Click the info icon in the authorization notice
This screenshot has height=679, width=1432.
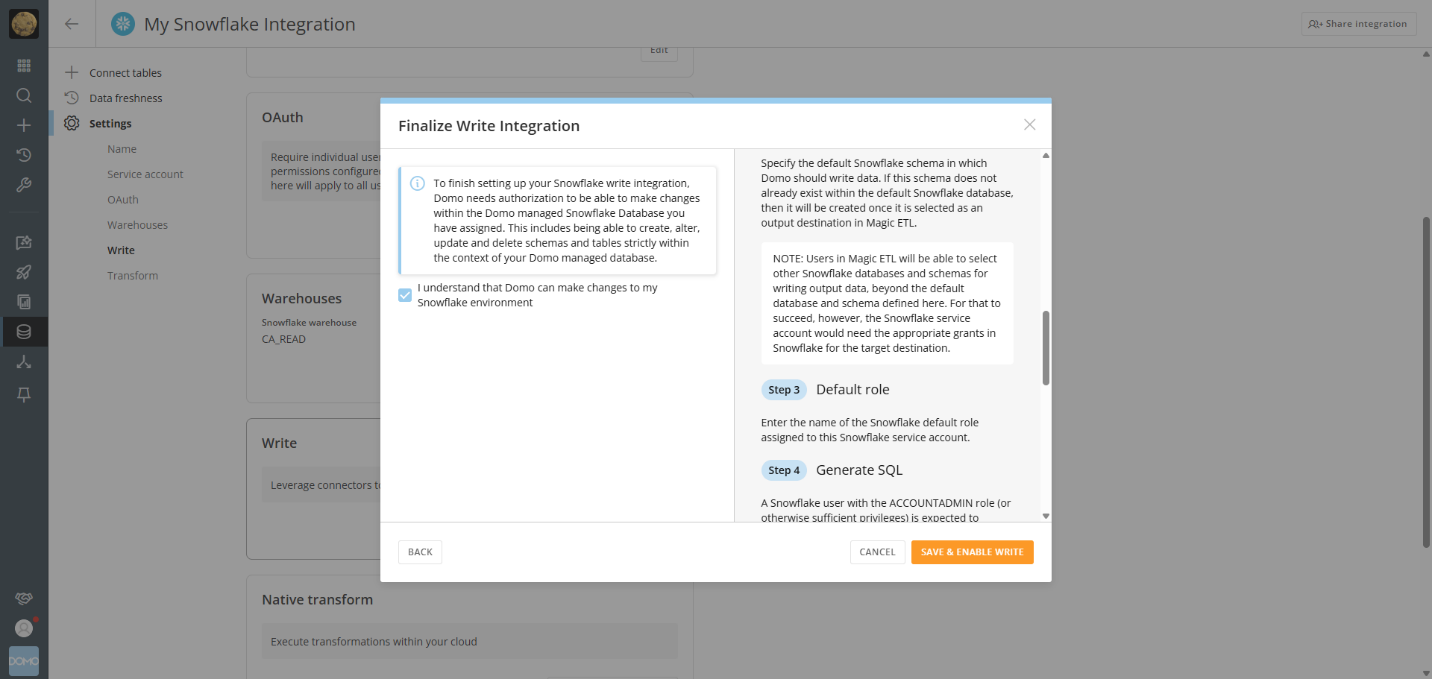(x=418, y=184)
